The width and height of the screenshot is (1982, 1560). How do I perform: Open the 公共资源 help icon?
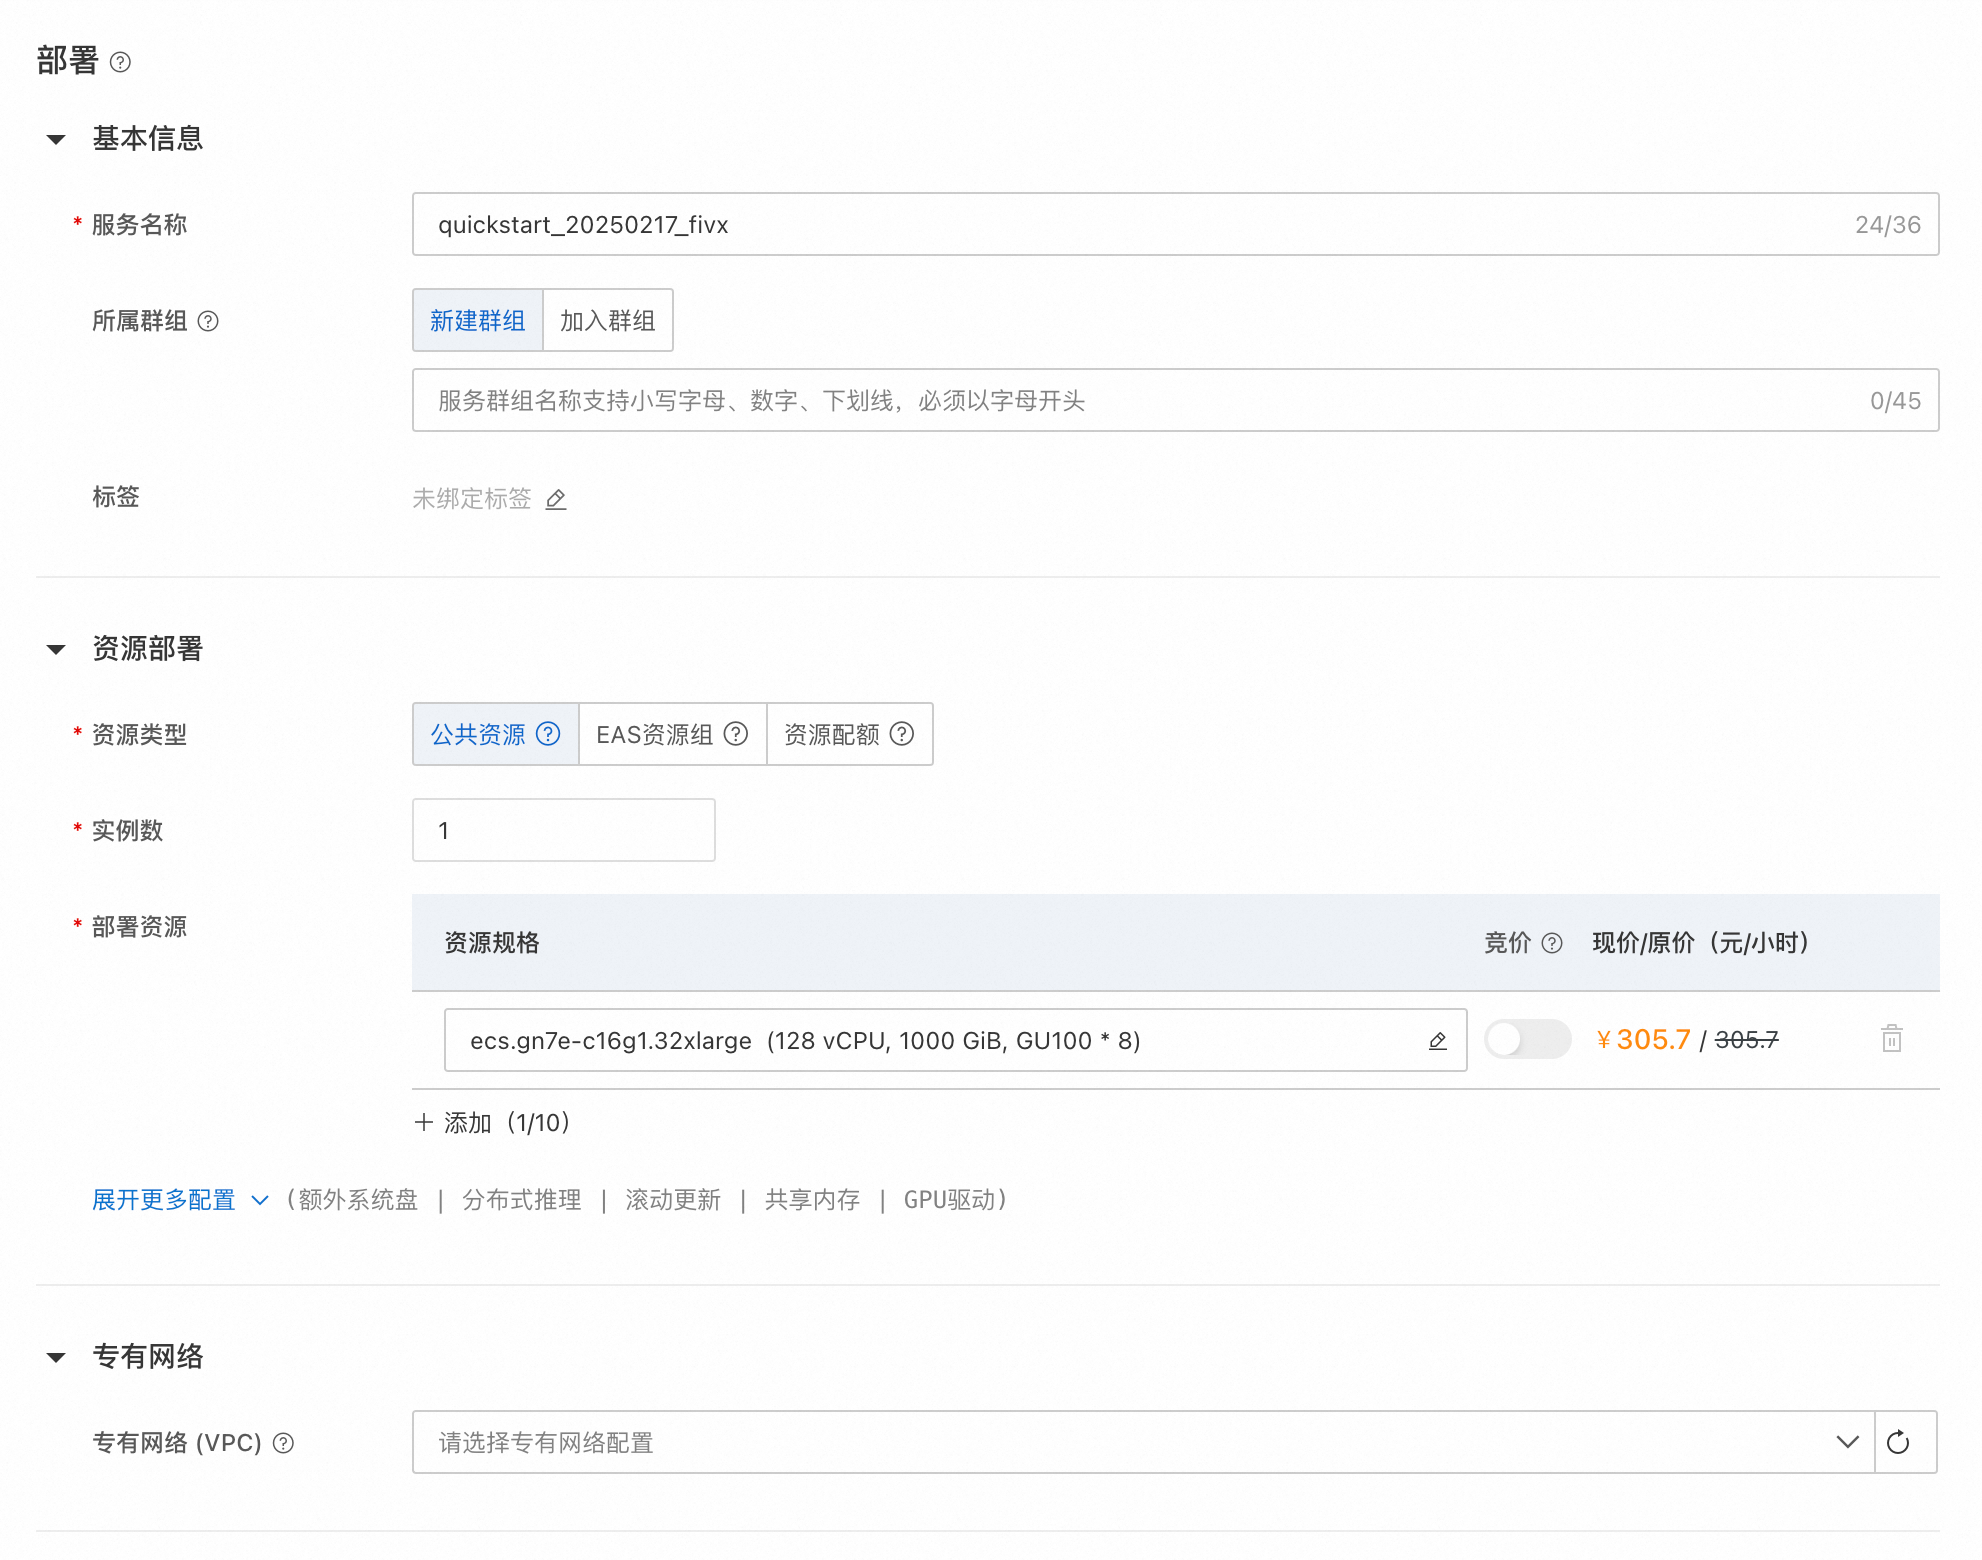[x=549, y=733]
